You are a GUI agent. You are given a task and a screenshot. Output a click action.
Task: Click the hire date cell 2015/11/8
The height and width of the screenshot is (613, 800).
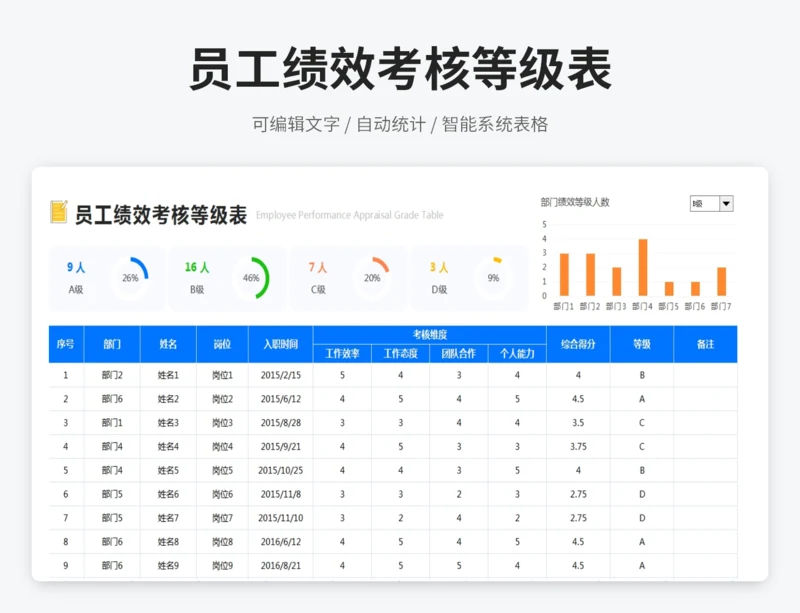pyautogui.click(x=281, y=494)
